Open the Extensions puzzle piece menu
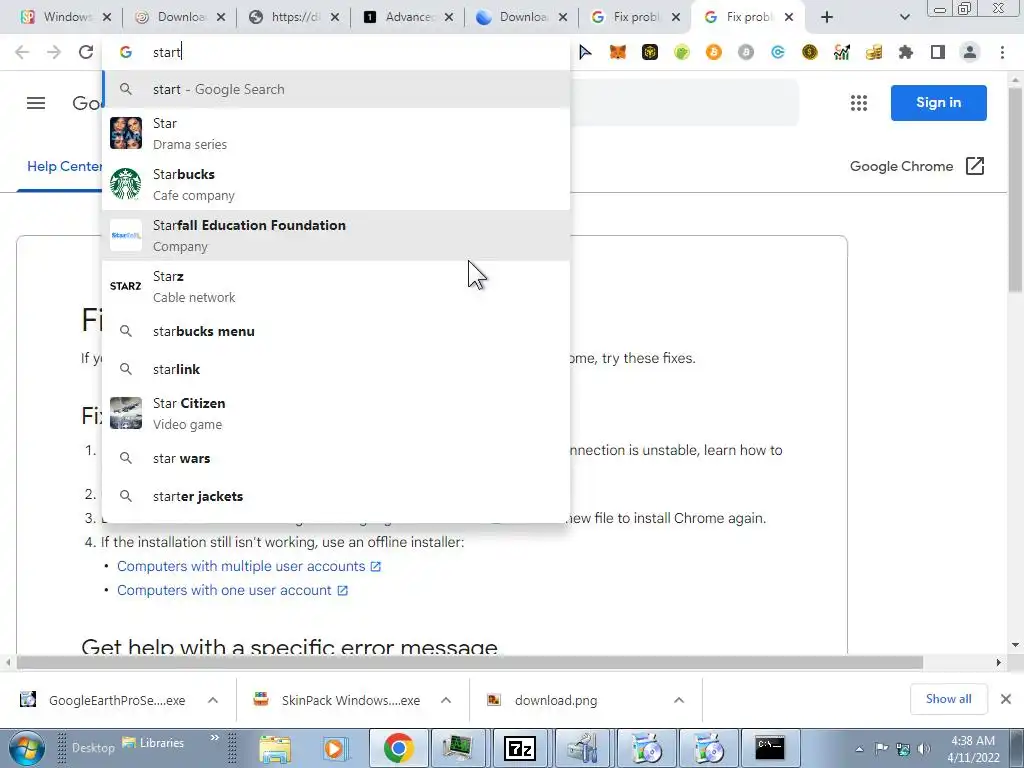The image size is (1024, 768). [x=906, y=52]
